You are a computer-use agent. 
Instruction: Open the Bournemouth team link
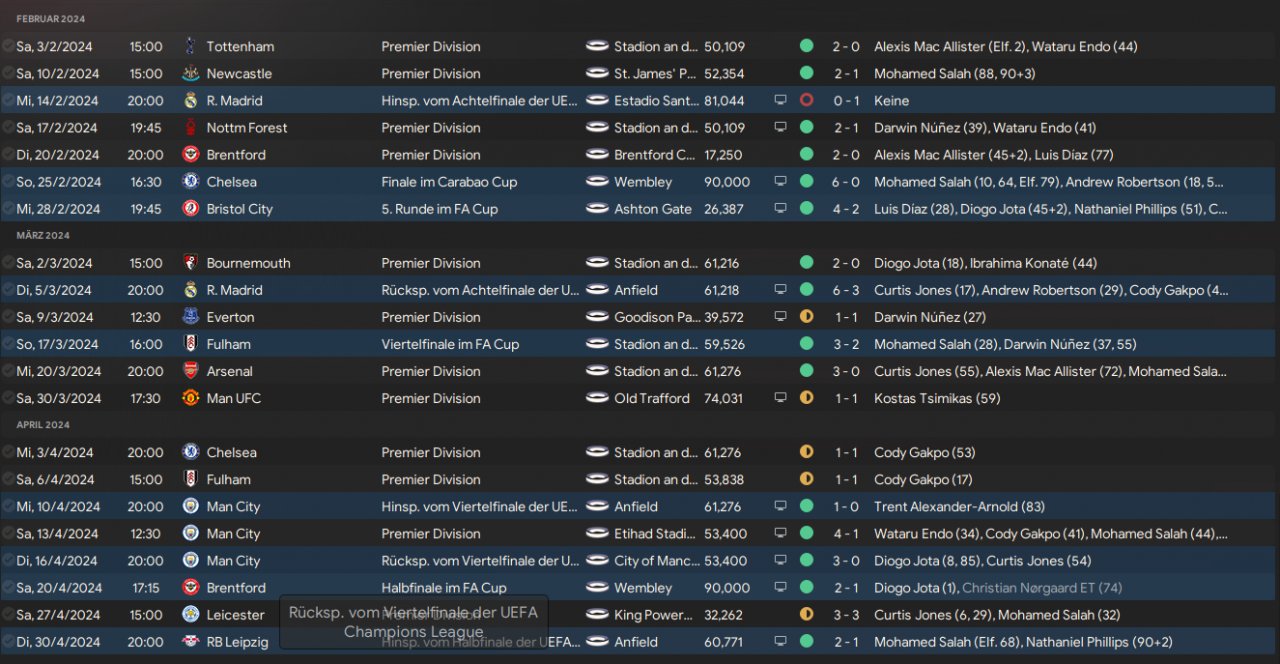(x=248, y=263)
